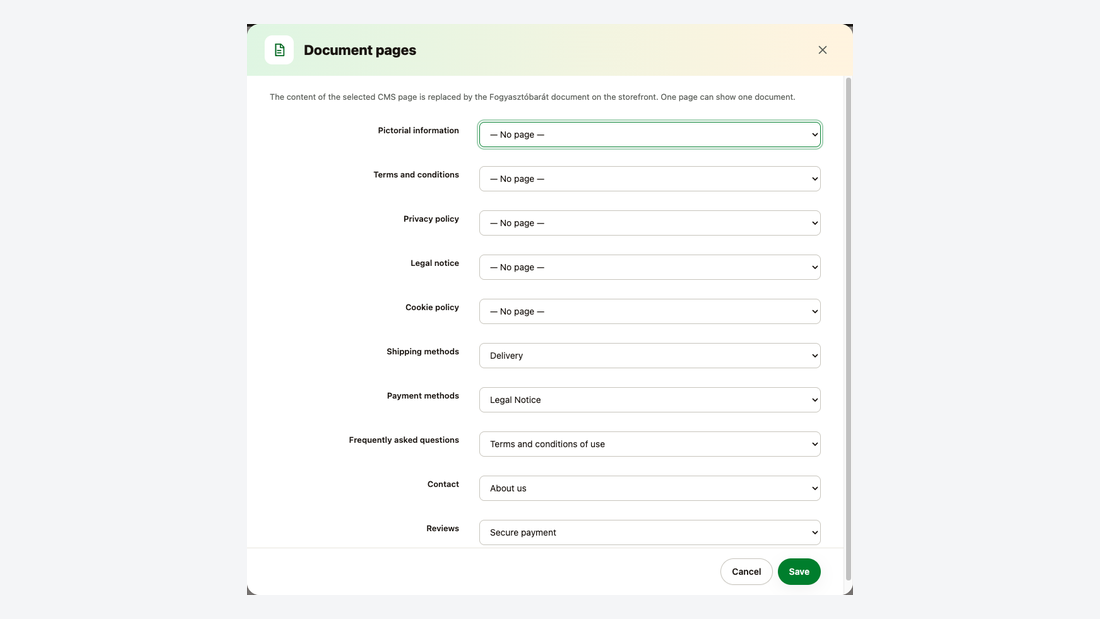Click the Payment methods label

[423, 396]
